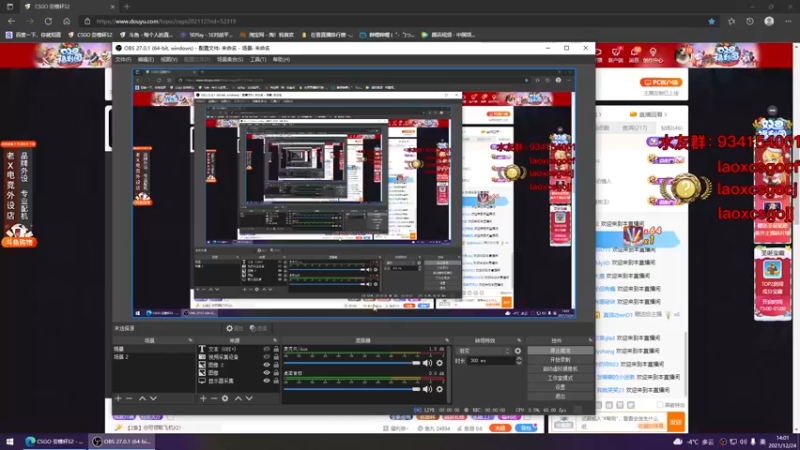Click the 滤镜 filters button
The height and width of the screenshot is (450, 800).
(x=259, y=328)
